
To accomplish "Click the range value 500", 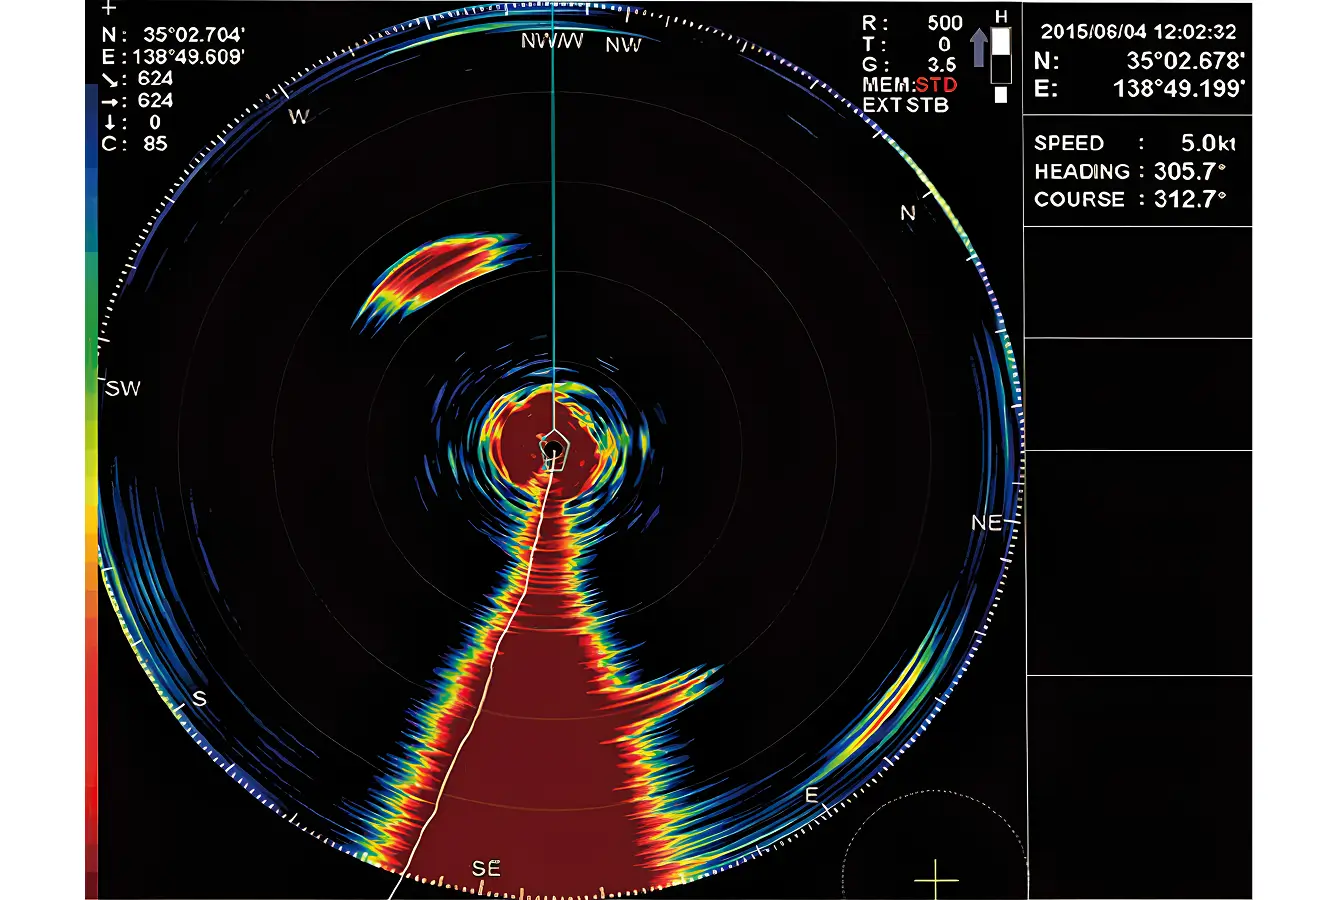I will (x=945, y=23).
